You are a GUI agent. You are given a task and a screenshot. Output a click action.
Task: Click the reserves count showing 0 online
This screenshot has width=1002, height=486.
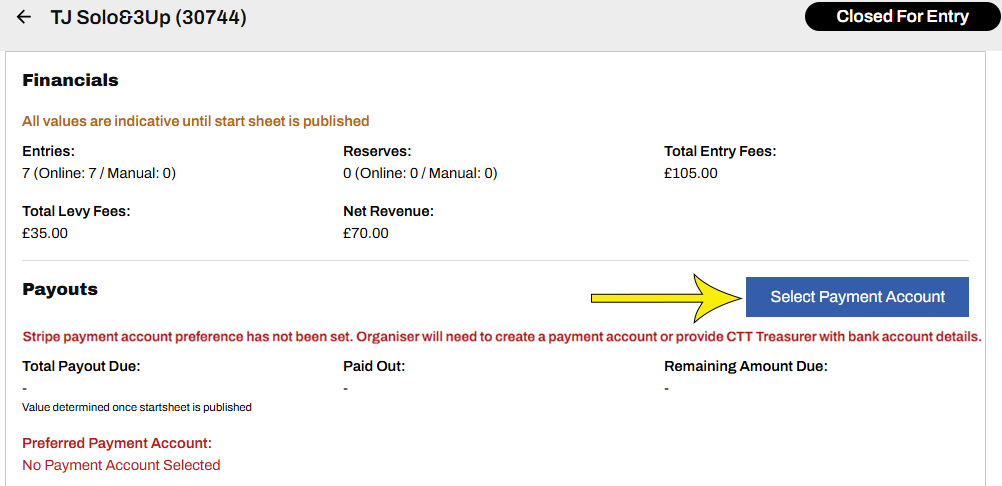pyautogui.click(x=420, y=173)
